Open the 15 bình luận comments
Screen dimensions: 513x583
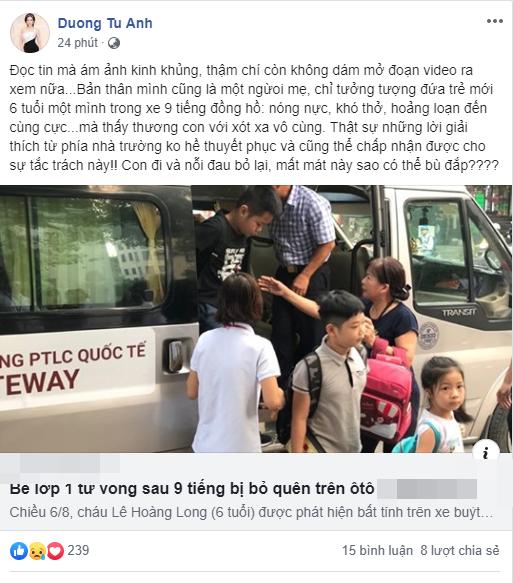click(x=377, y=551)
